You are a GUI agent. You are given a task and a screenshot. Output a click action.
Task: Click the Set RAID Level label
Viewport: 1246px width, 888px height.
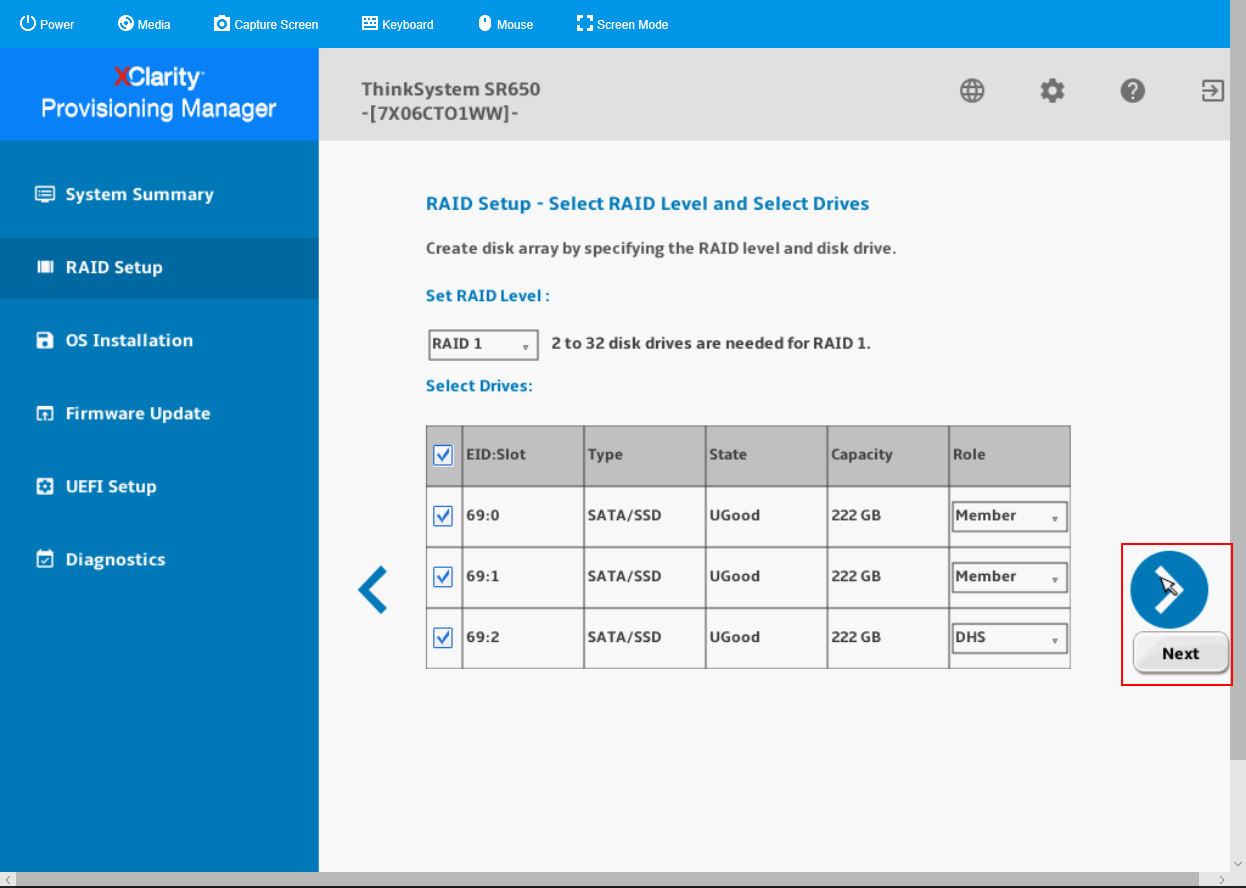tap(488, 297)
